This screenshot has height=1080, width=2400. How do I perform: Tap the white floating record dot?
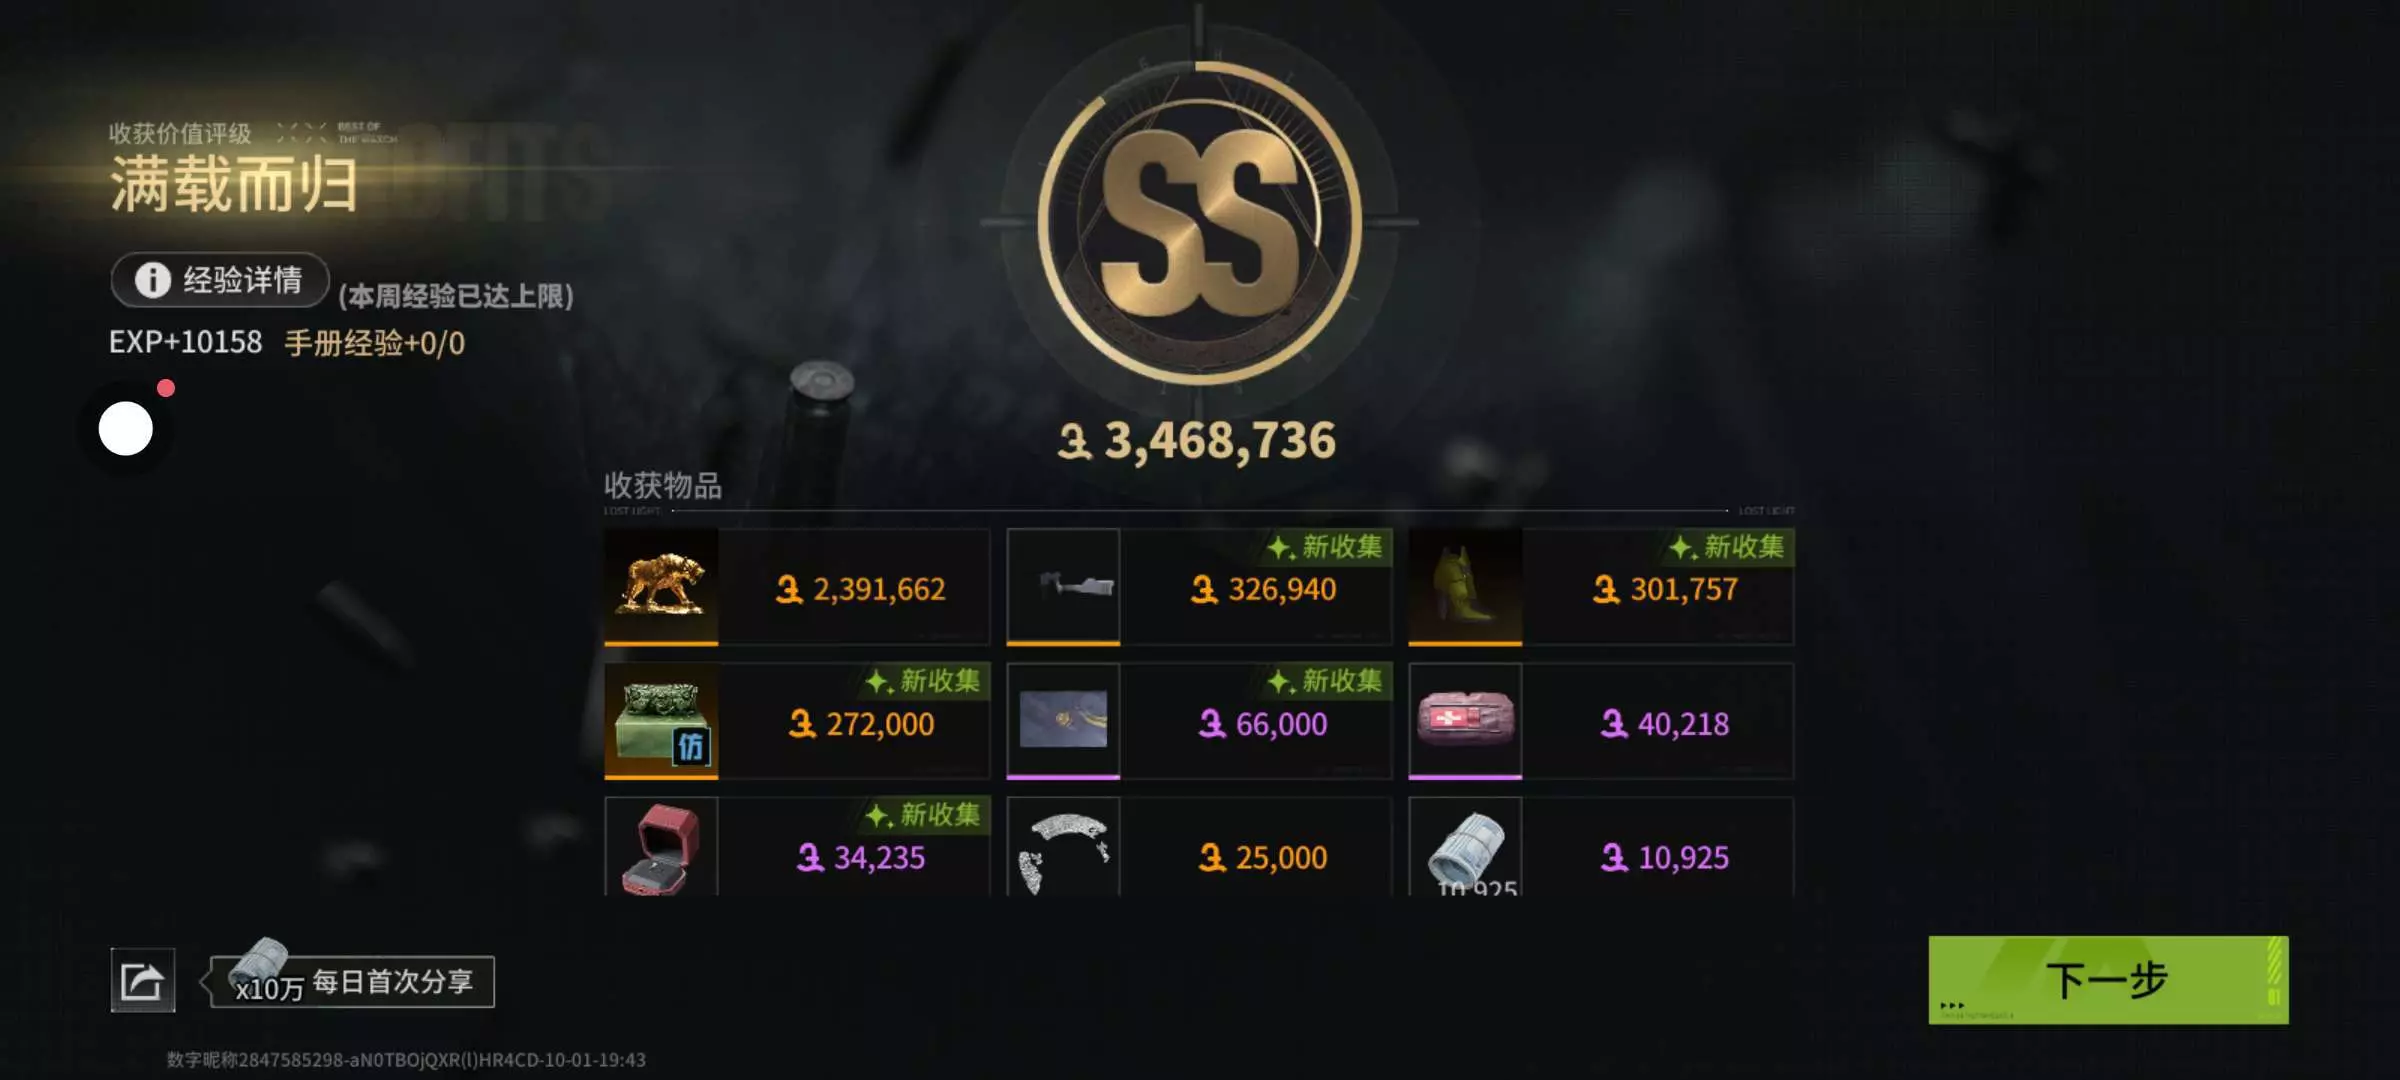tap(126, 429)
